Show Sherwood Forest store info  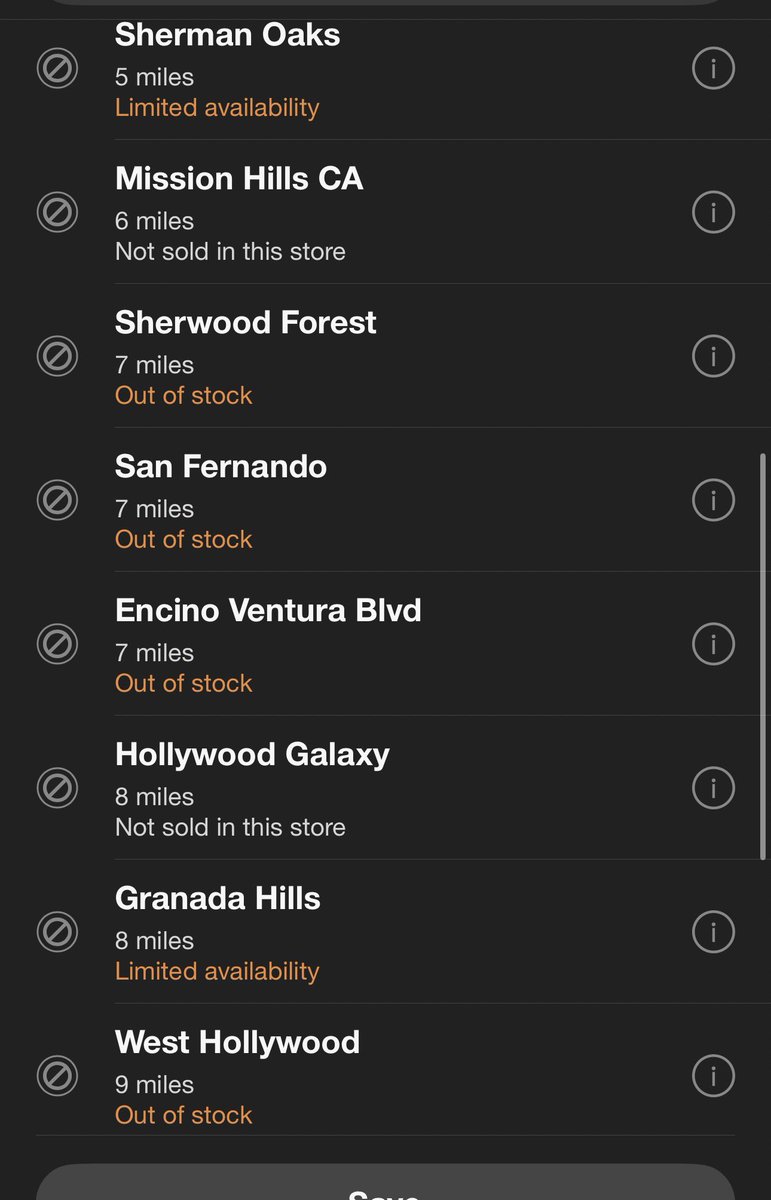point(713,356)
